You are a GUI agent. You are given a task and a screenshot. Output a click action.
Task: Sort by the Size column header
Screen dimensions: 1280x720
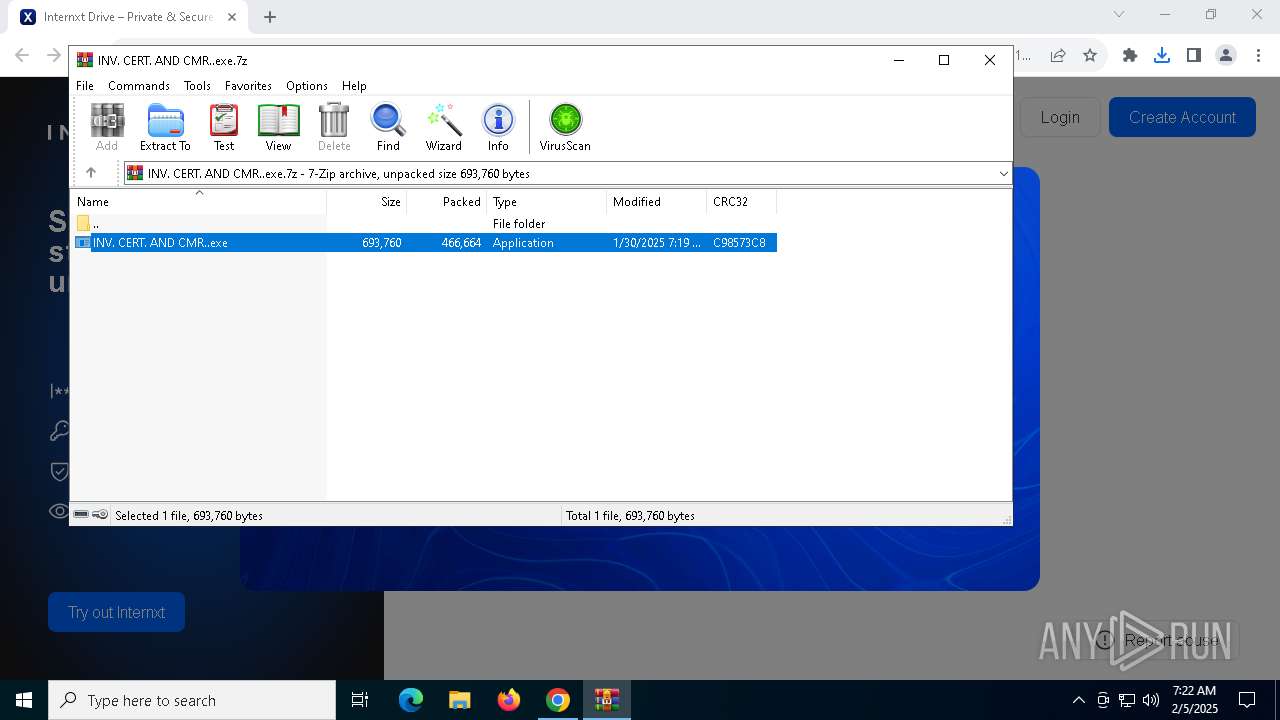click(367, 202)
